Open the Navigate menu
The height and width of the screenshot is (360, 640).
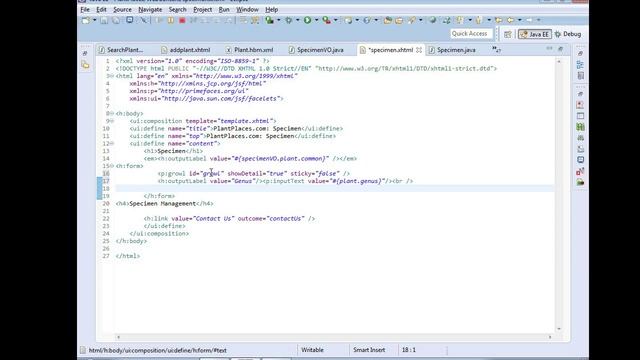coord(150,9)
